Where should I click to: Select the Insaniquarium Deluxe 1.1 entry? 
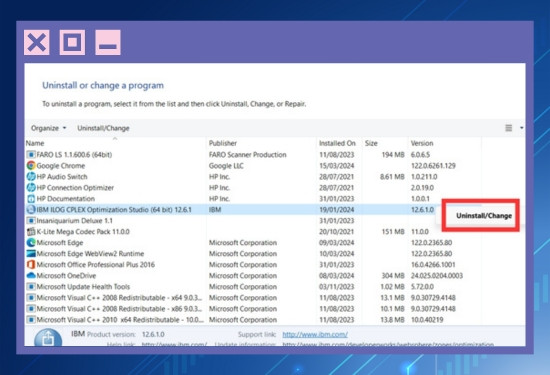74,221
